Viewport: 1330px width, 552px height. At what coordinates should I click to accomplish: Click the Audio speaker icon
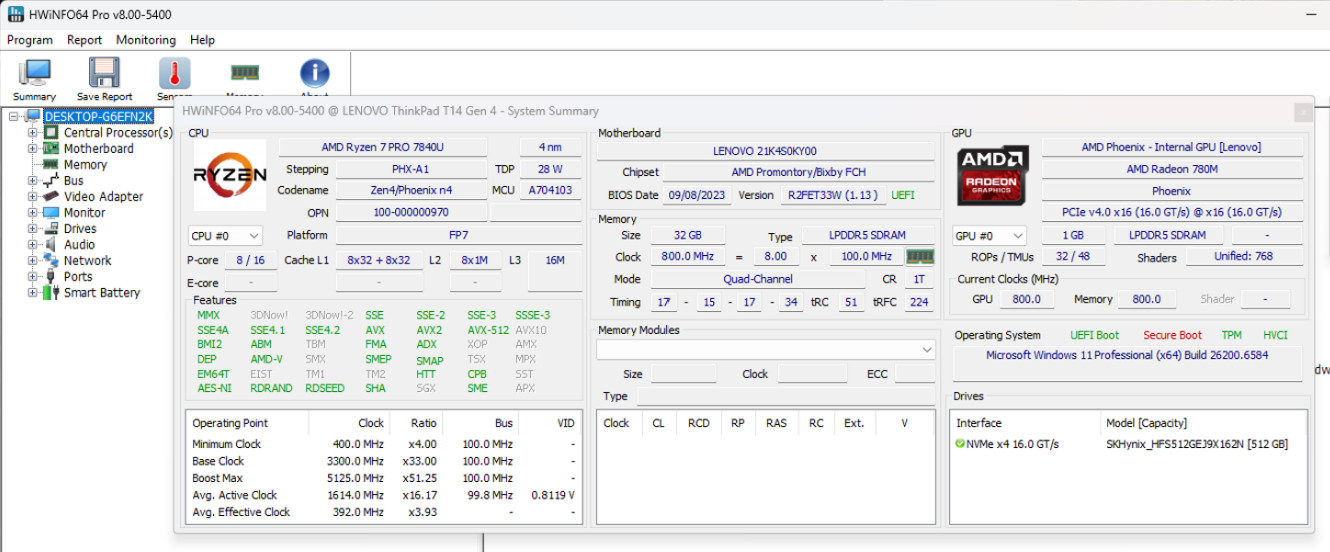tap(51, 244)
